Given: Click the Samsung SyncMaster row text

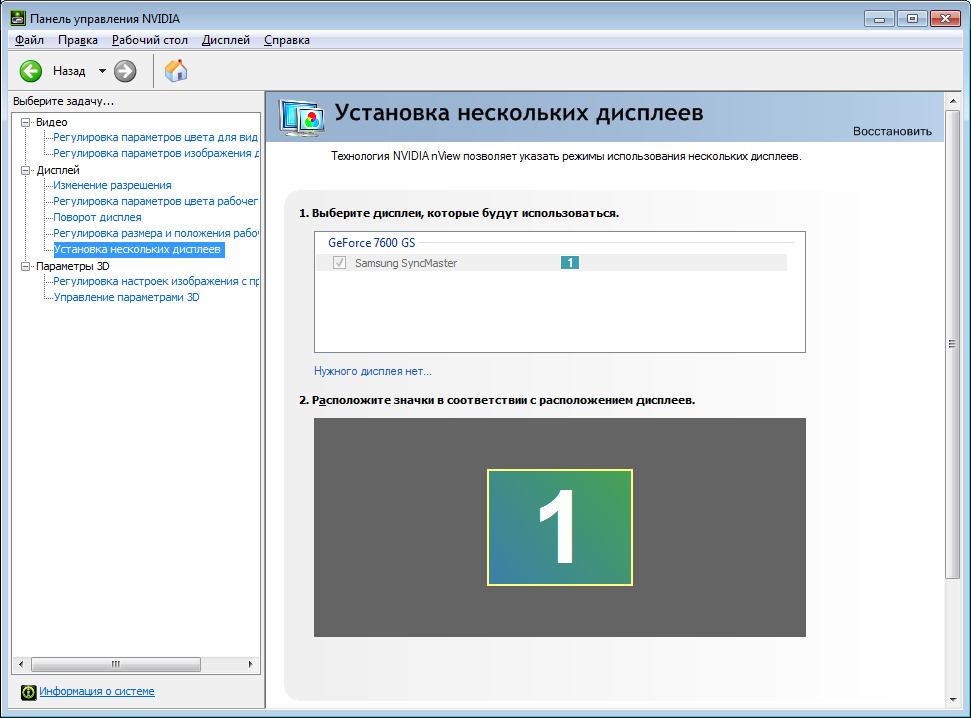Looking at the screenshot, I should click(406, 263).
